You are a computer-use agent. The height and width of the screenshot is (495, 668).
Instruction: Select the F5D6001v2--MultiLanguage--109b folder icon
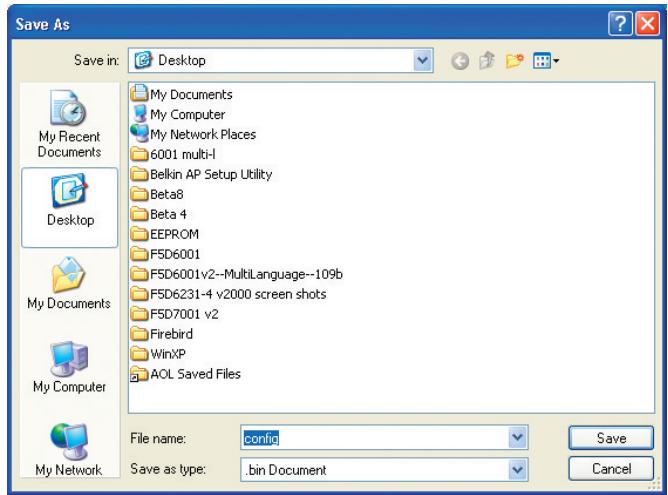click(139, 274)
